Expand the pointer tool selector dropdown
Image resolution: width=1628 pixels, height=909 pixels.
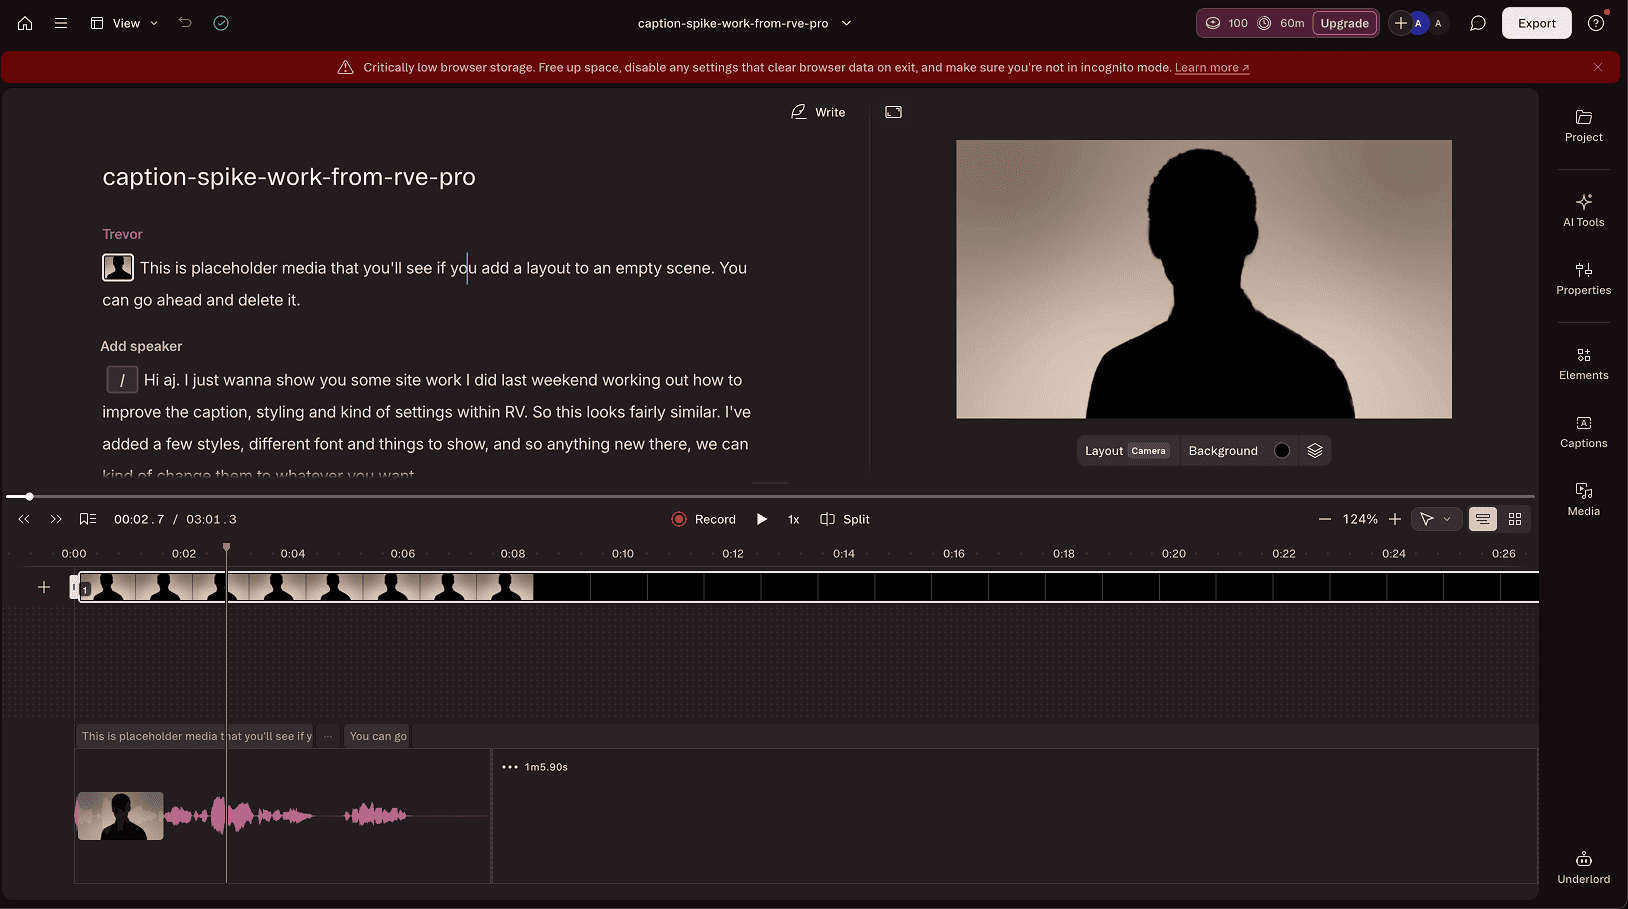click(1447, 519)
